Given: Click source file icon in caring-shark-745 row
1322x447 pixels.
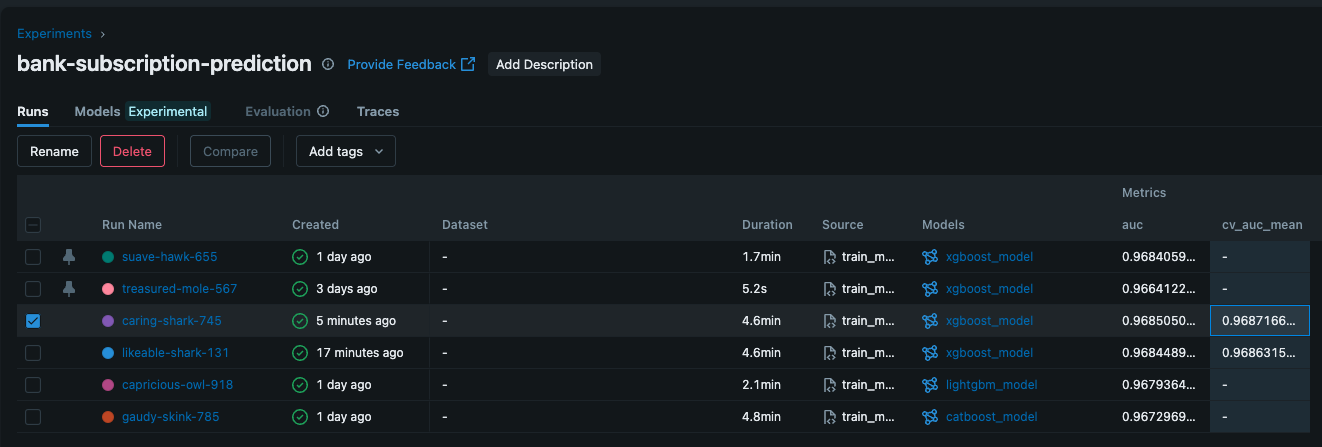Looking at the screenshot, I should [829, 321].
